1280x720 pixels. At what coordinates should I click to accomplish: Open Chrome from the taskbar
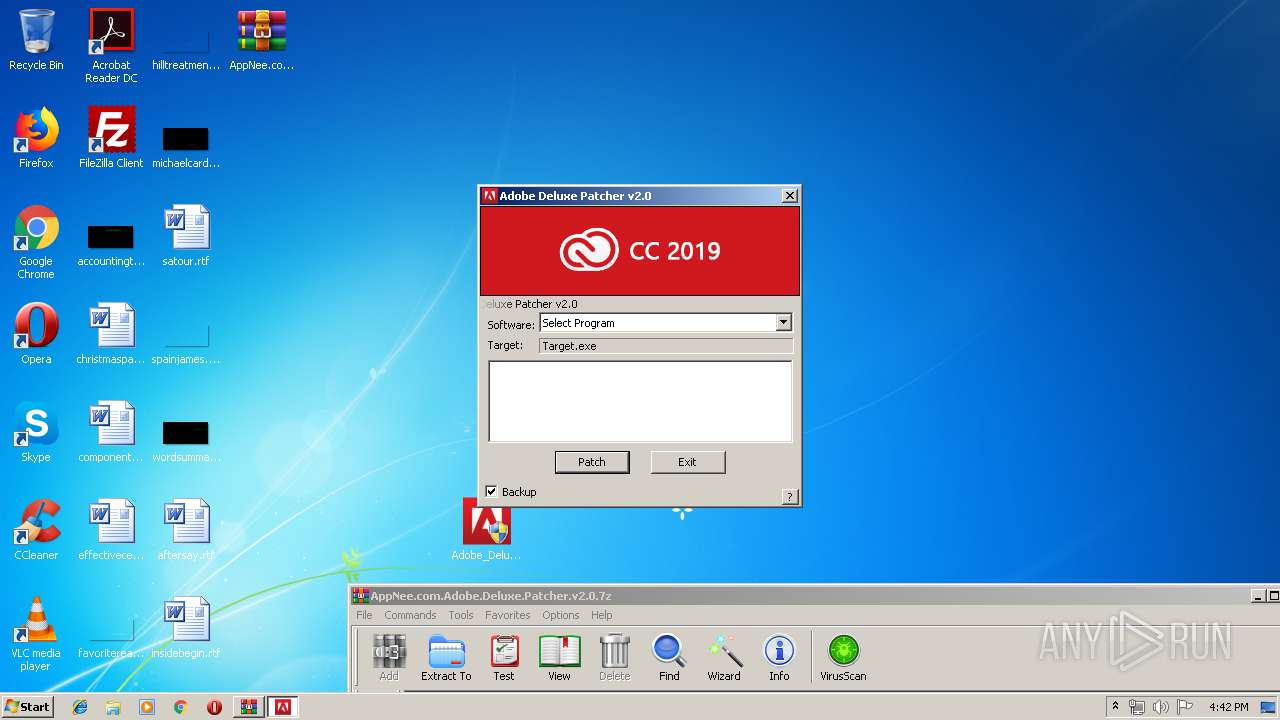(x=180, y=707)
